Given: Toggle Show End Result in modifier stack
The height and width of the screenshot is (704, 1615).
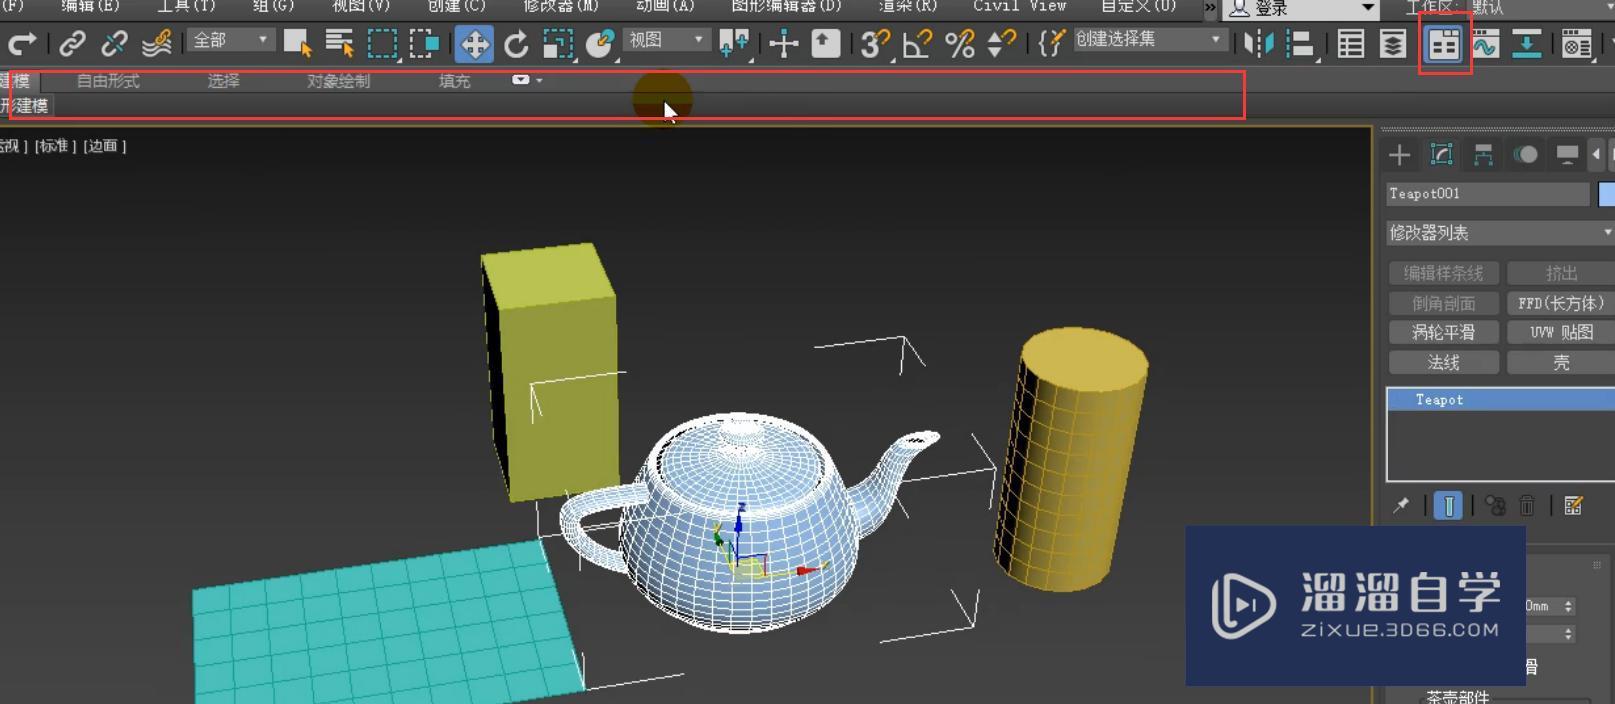Looking at the screenshot, I should pos(1448,506).
